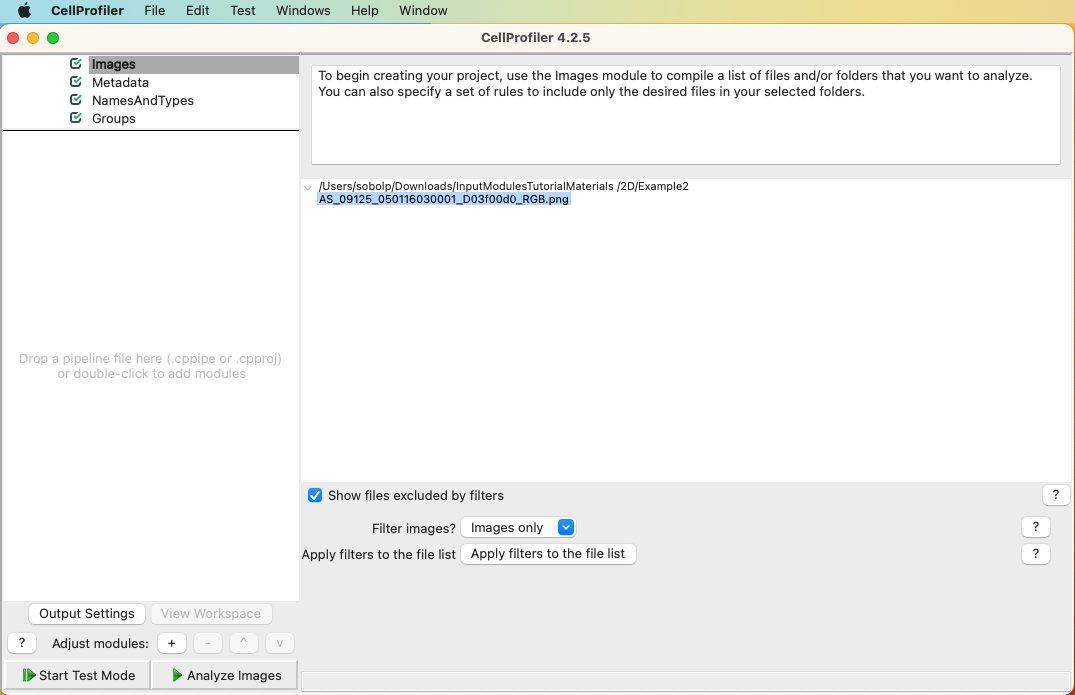The image size is (1075, 695).
Task: Collapse the Example2 folder disclosure triangle
Action: [308, 187]
